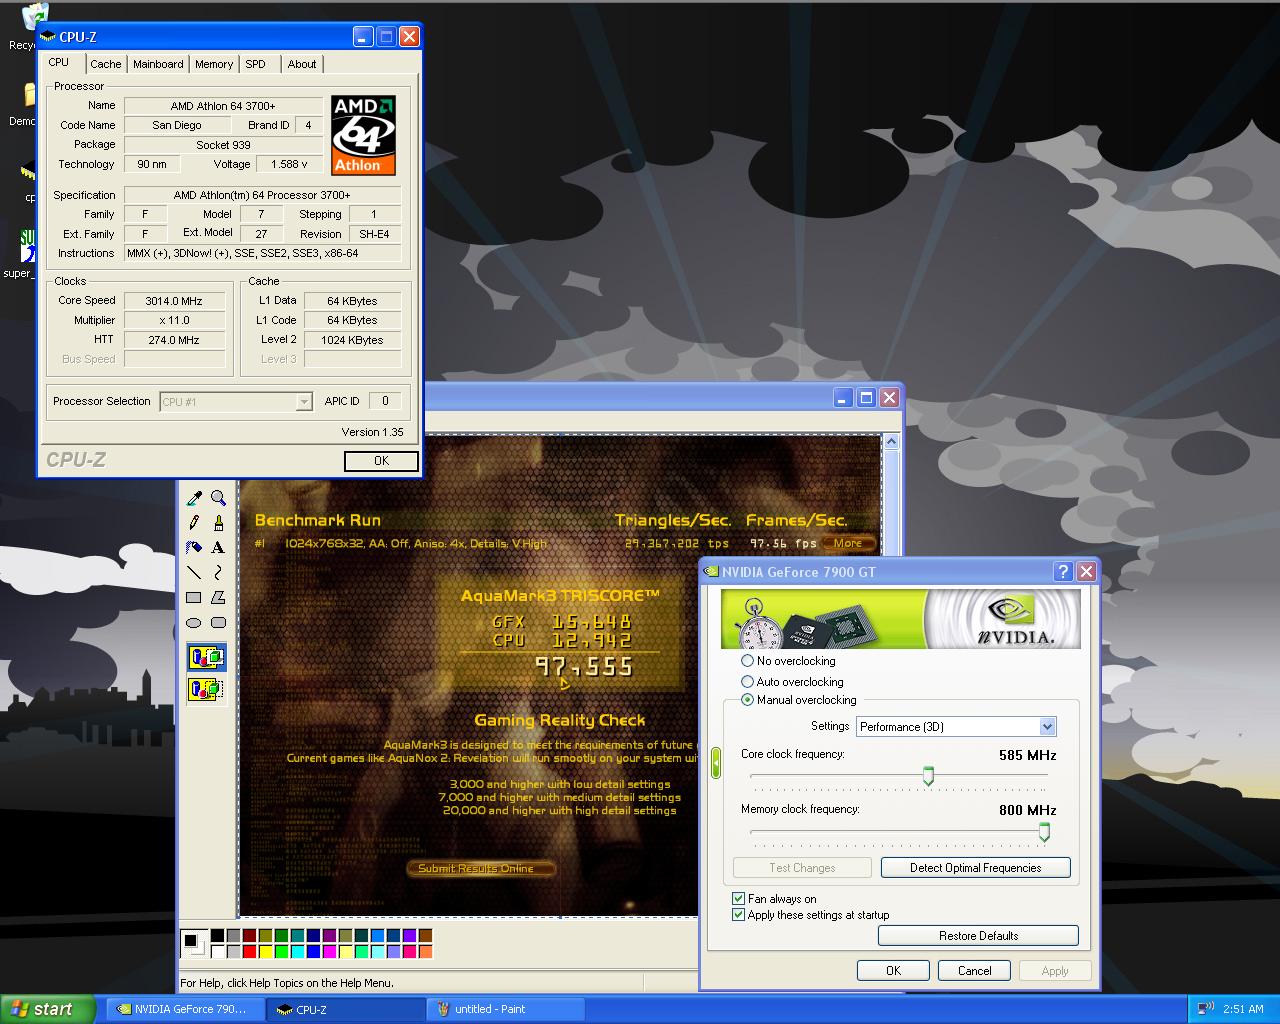1280x1024 pixels.
Task: Click the green side-panel expander handle
Action: [715, 764]
